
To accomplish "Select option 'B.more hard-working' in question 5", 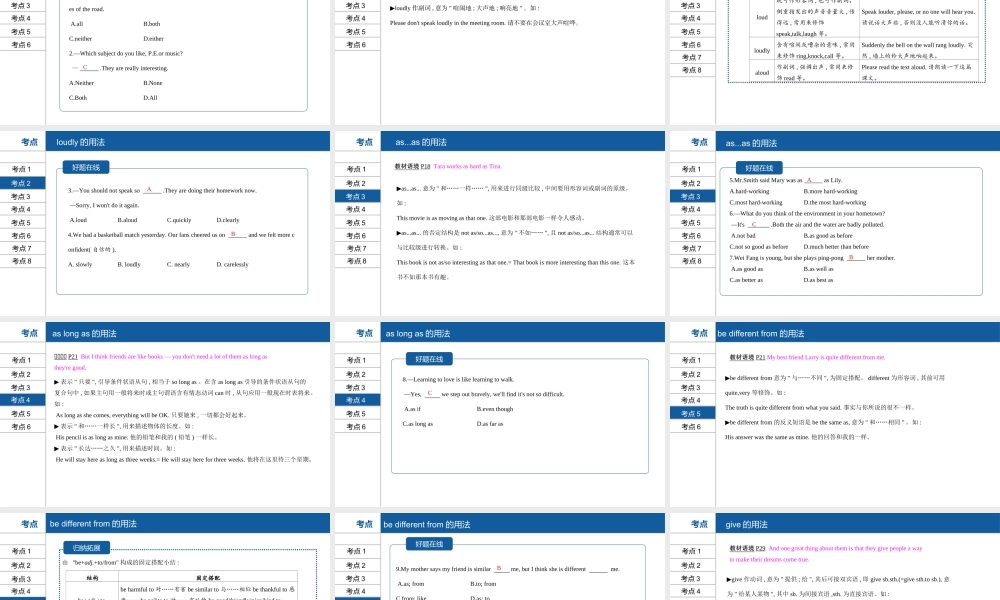I will coord(830,191).
